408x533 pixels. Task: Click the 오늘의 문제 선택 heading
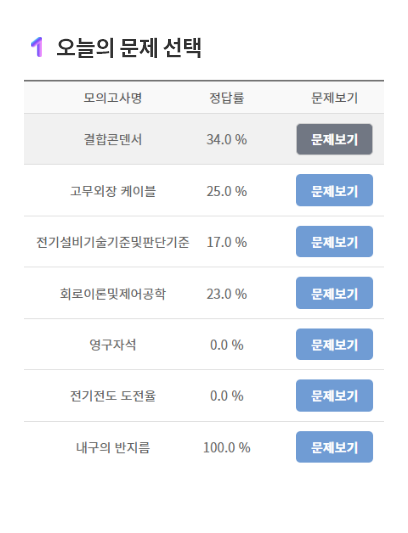tap(129, 48)
